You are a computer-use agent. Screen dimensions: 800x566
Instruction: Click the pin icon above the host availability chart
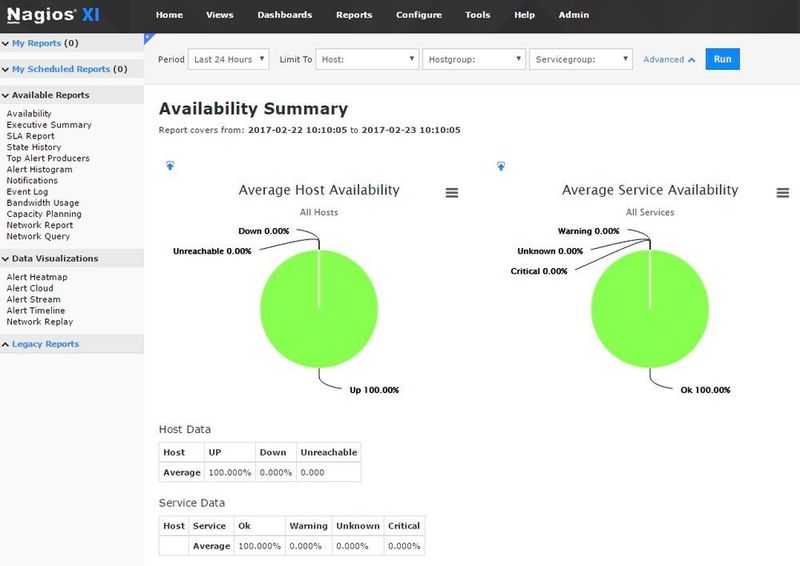pos(170,165)
